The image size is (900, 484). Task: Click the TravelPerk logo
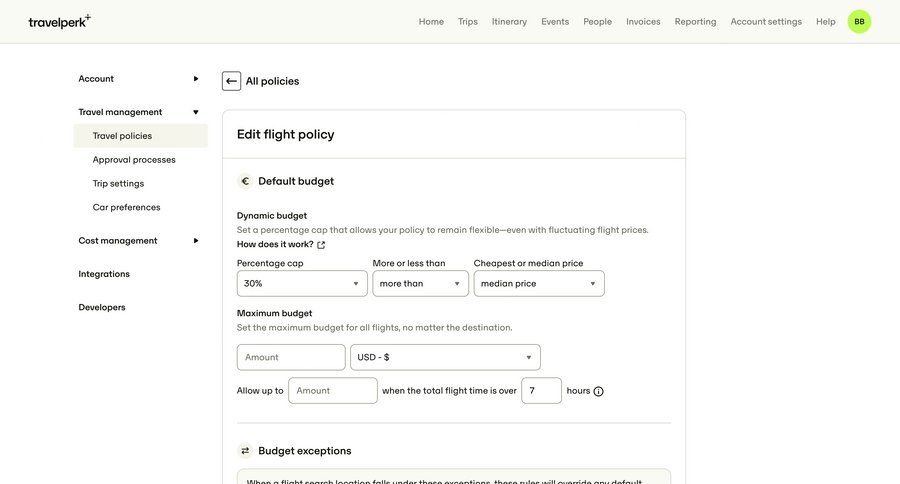pos(59,21)
